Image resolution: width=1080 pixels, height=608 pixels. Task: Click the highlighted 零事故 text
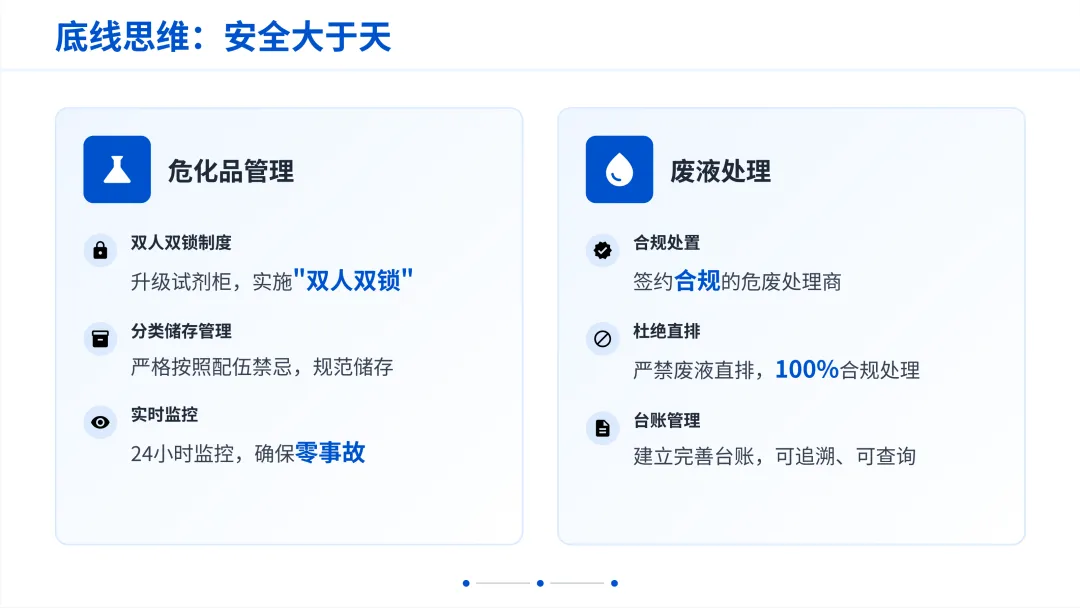(x=330, y=453)
